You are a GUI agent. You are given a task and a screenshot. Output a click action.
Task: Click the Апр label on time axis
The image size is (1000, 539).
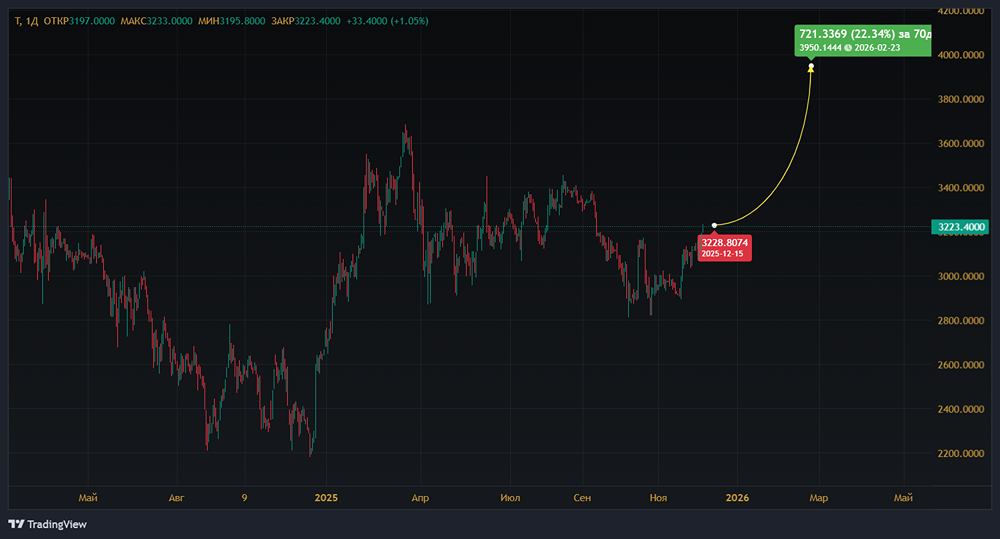pos(421,496)
